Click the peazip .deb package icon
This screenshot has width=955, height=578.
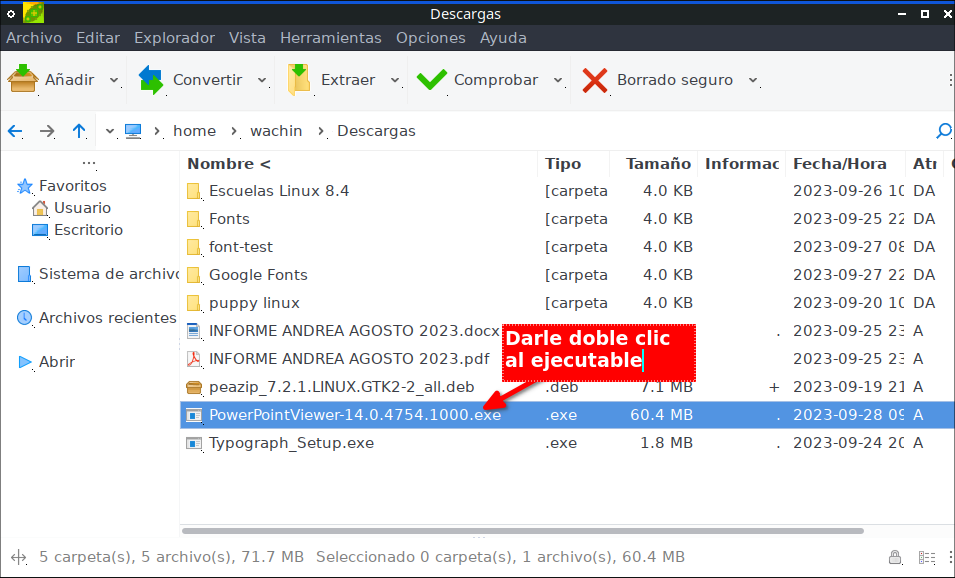point(194,387)
